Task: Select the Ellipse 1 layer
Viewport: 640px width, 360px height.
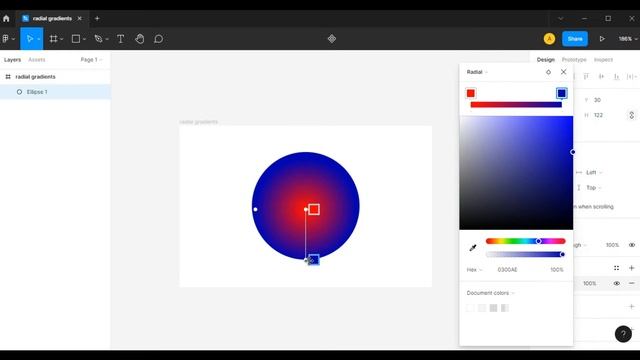Action: tap(55, 92)
